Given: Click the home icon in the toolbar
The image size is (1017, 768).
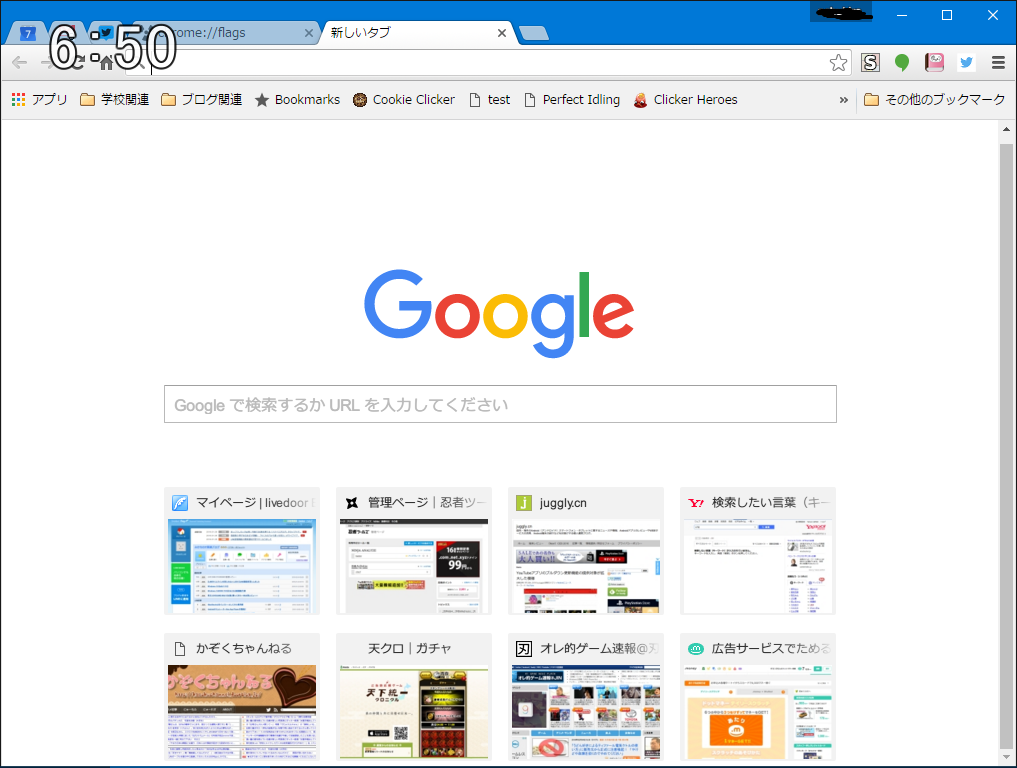Looking at the screenshot, I should point(106,62).
